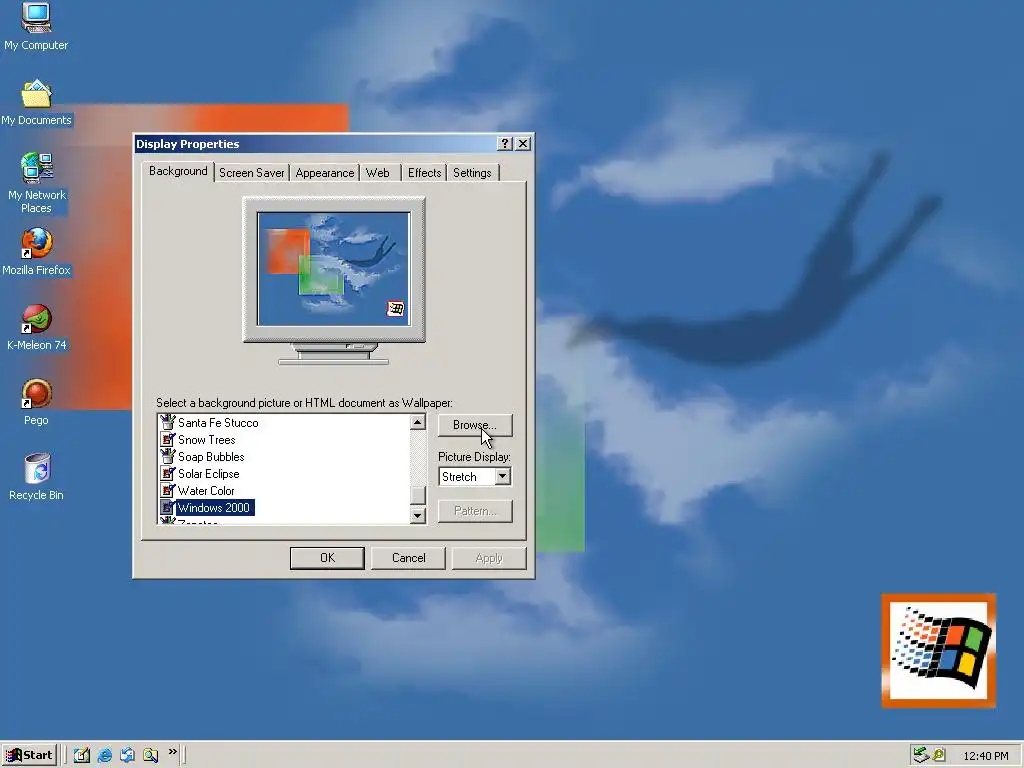Choose Snow Trees wallpaper
1024x768 pixels.
pos(206,440)
